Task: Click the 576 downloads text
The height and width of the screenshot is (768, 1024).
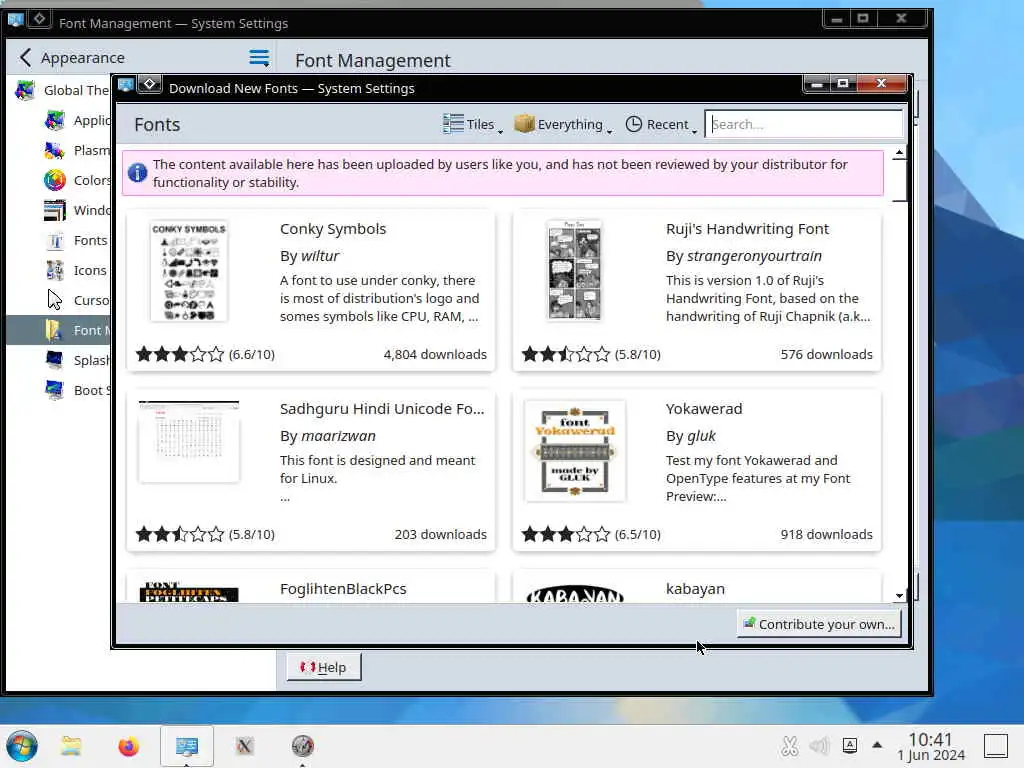Action: 826,354
